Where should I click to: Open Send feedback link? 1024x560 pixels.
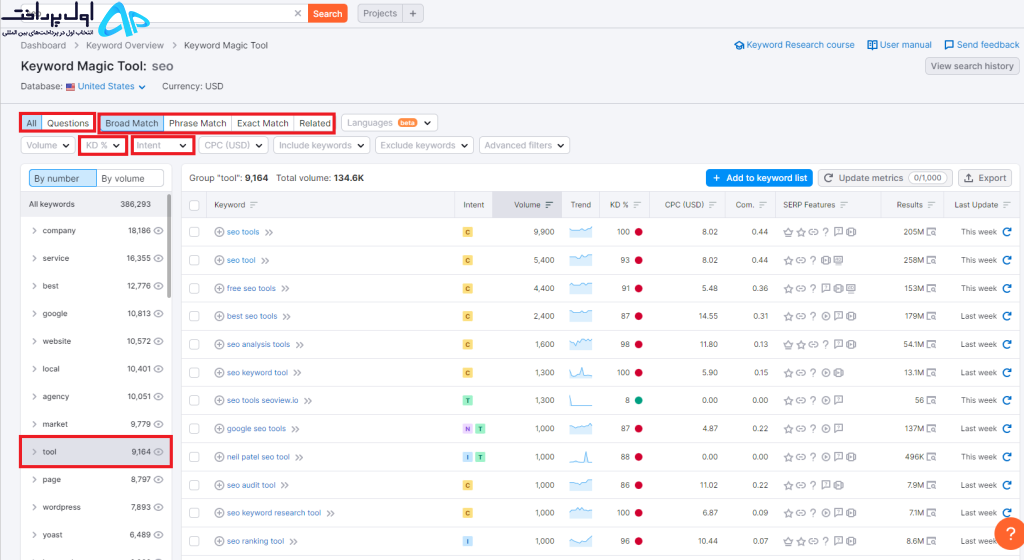[x=982, y=45]
